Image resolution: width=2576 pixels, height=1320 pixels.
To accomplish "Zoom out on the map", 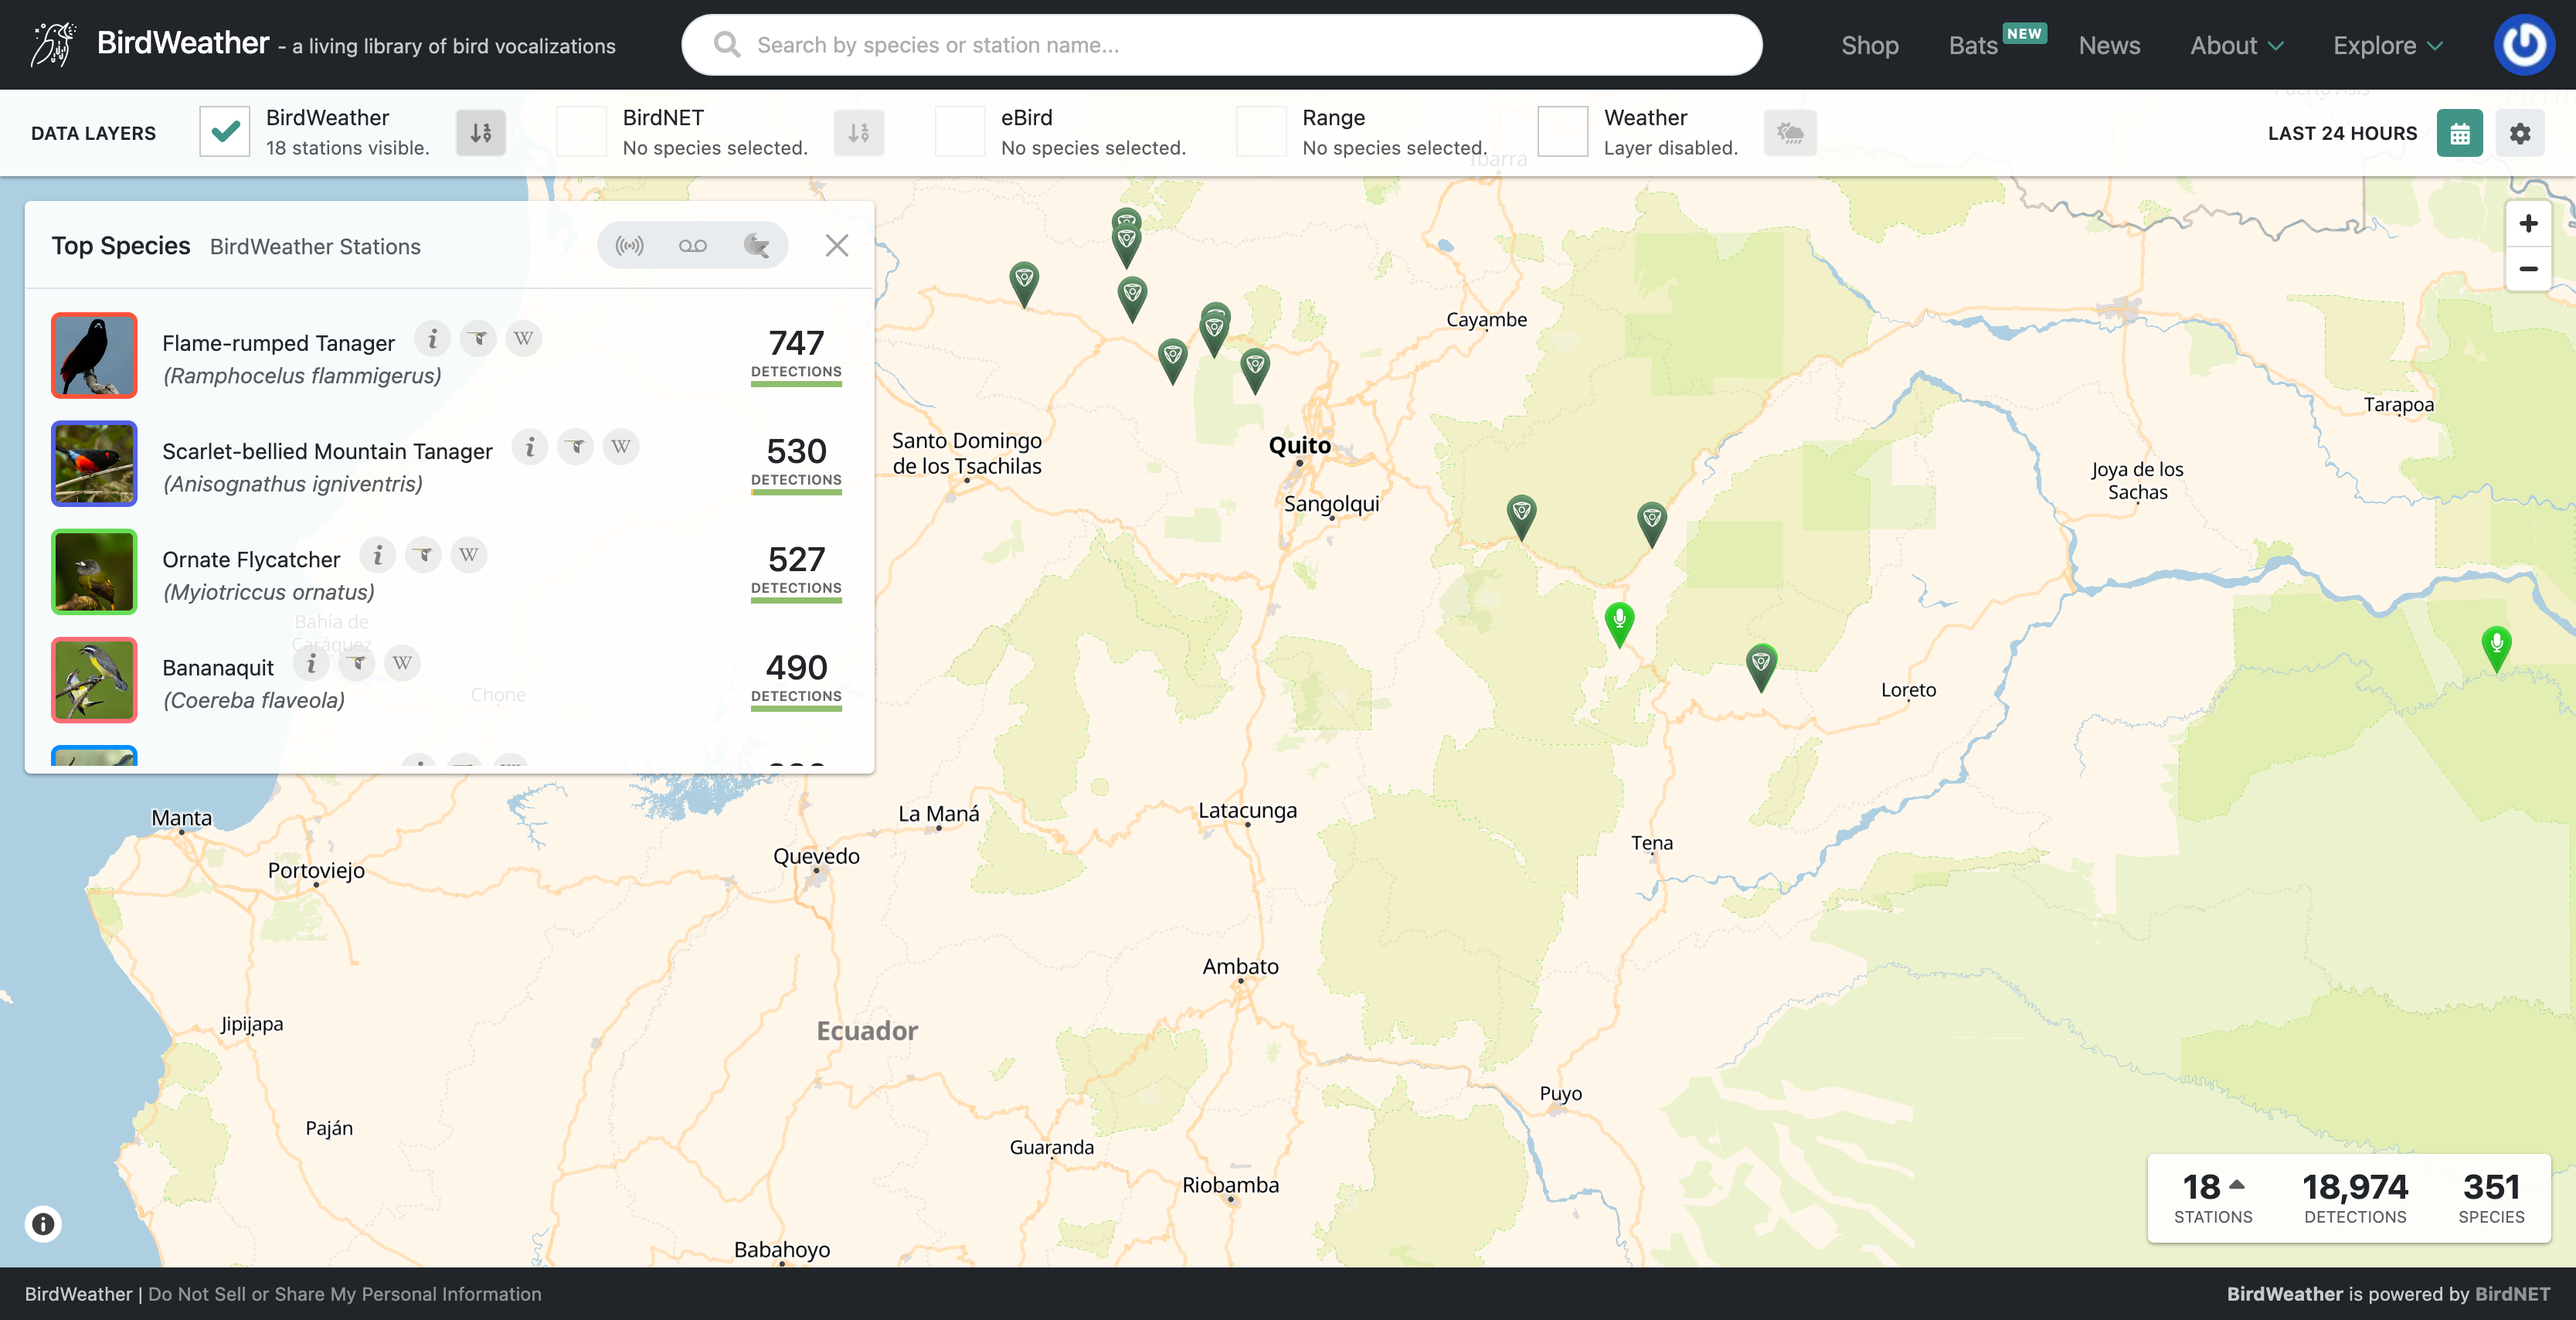I will 2528,269.
